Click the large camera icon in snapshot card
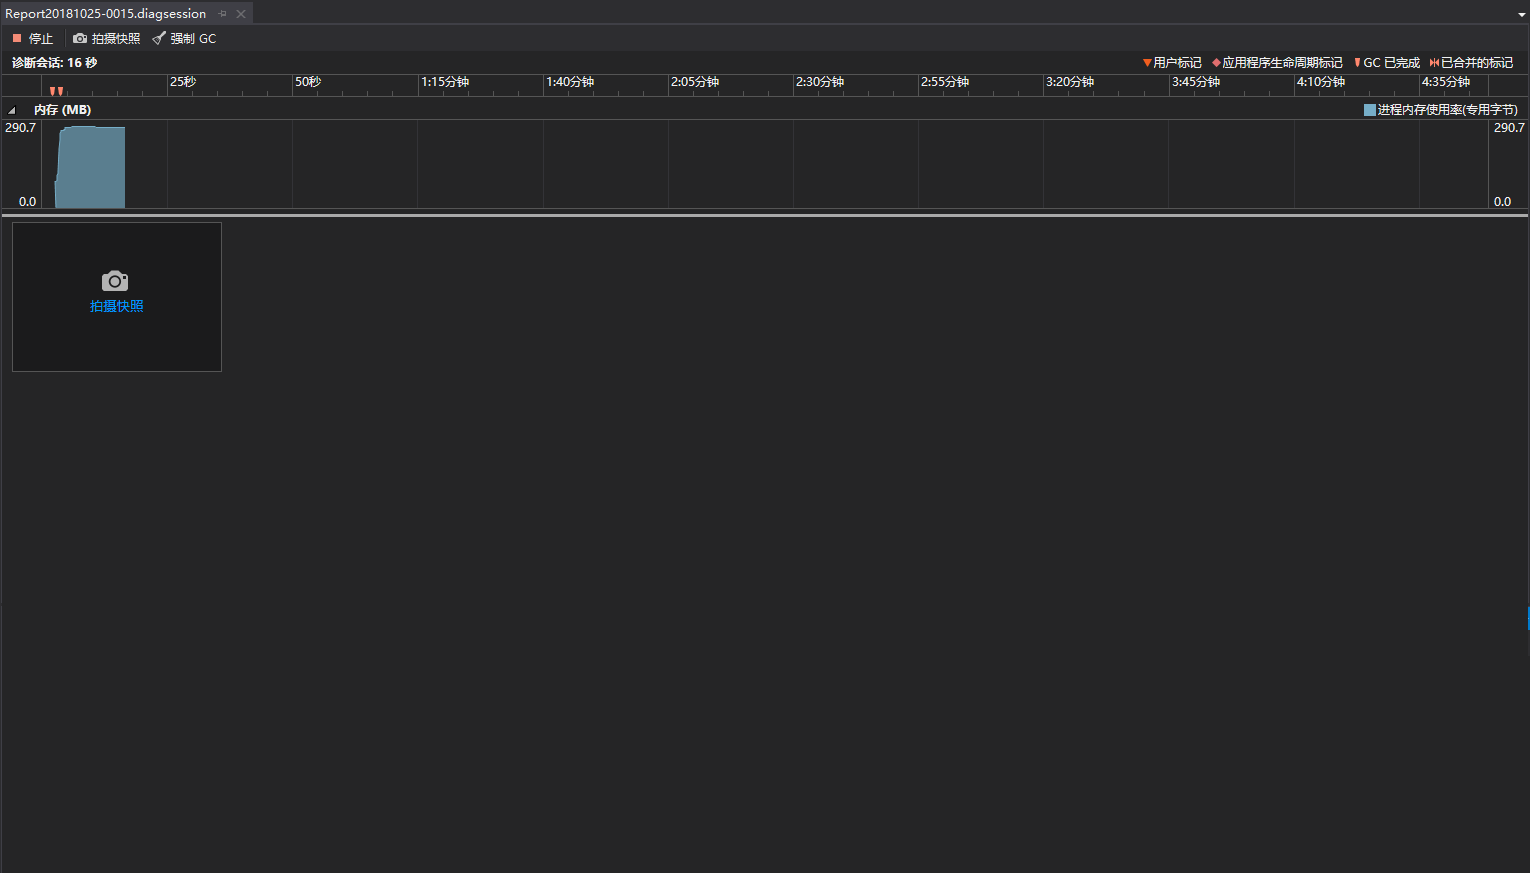Viewport: 1530px width, 873px height. (115, 281)
